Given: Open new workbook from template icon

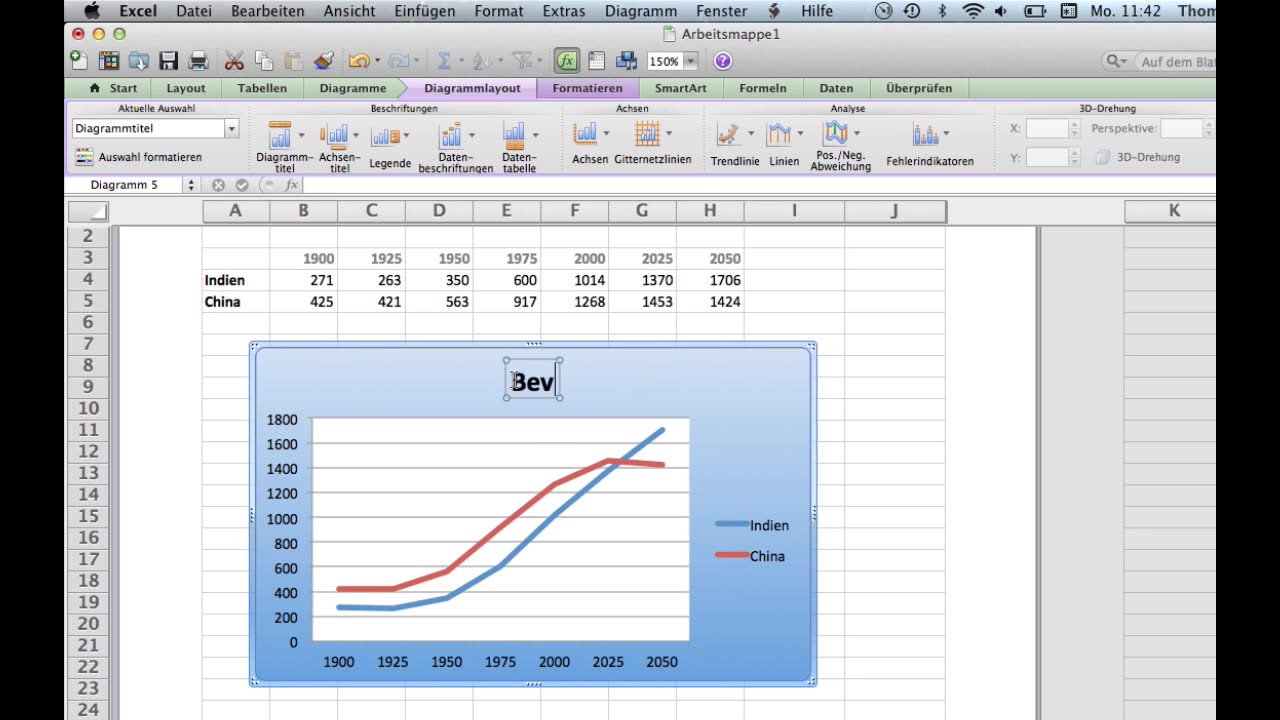Looking at the screenshot, I should pyautogui.click(x=109, y=61).
